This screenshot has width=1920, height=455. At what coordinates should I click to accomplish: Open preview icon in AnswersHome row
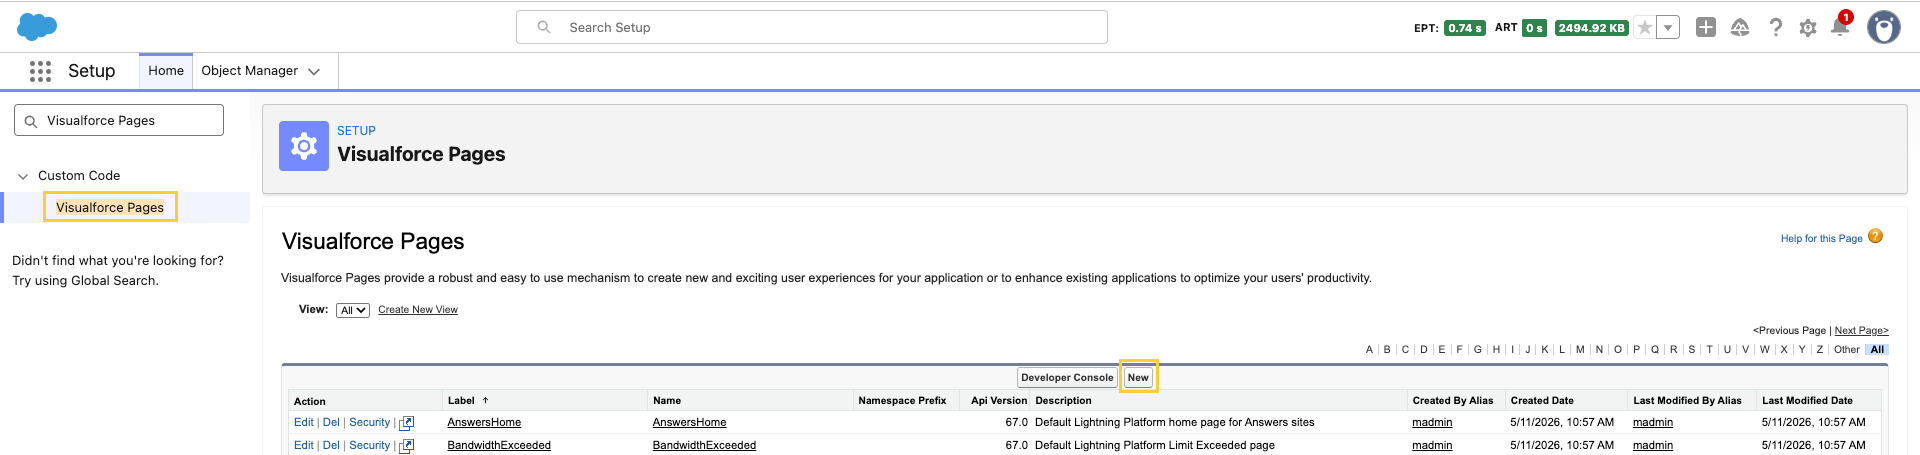(407, 423)
